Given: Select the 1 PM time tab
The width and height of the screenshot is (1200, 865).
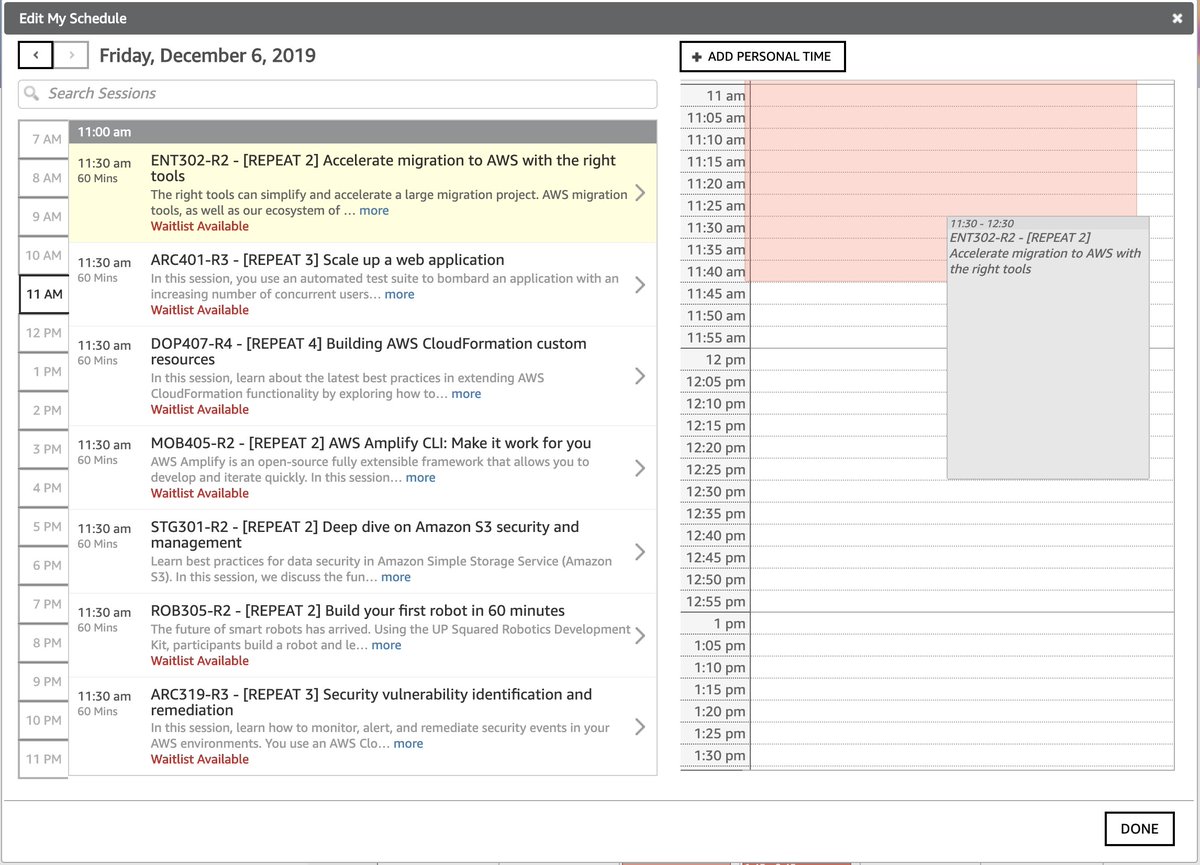Looking at the screenshot, I should 44,371.
